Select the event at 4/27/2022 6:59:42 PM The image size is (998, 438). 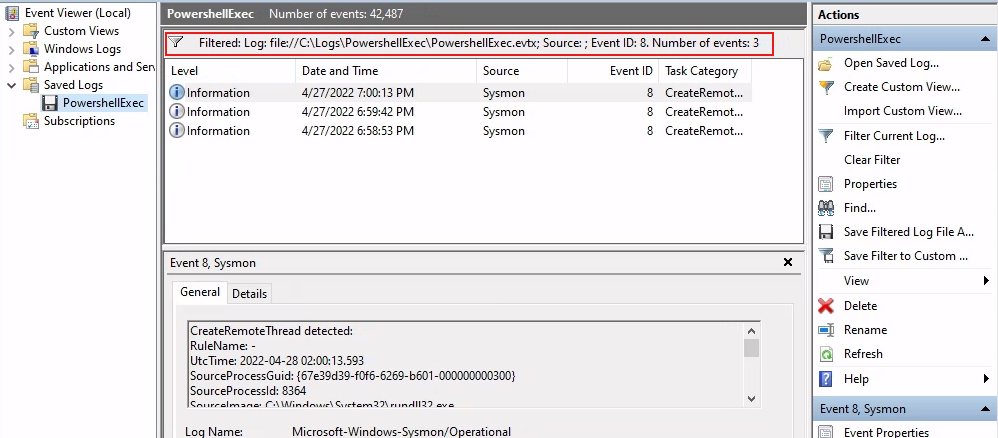[x=458, y=112]
